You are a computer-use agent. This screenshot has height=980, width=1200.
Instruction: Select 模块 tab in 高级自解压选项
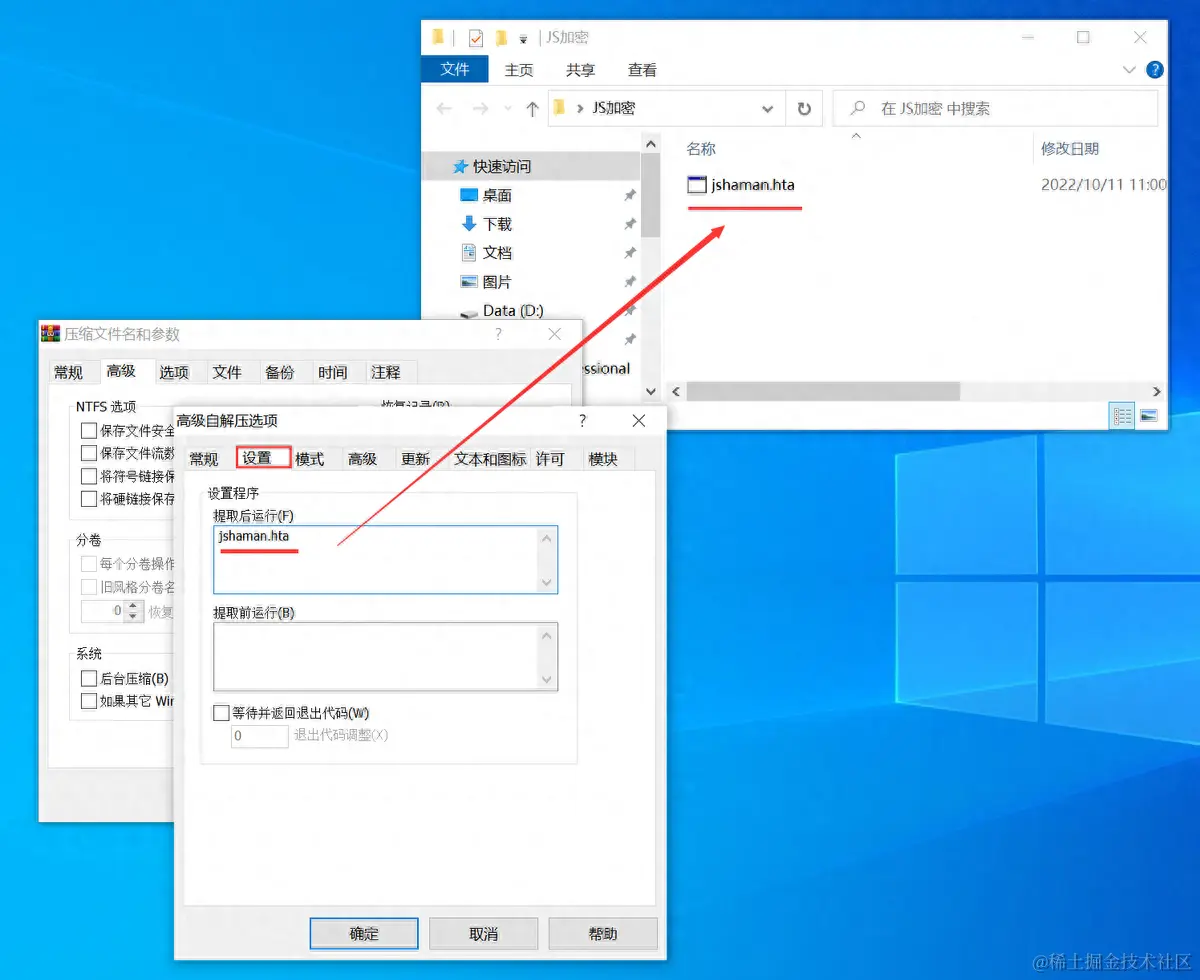click(603, 459)
